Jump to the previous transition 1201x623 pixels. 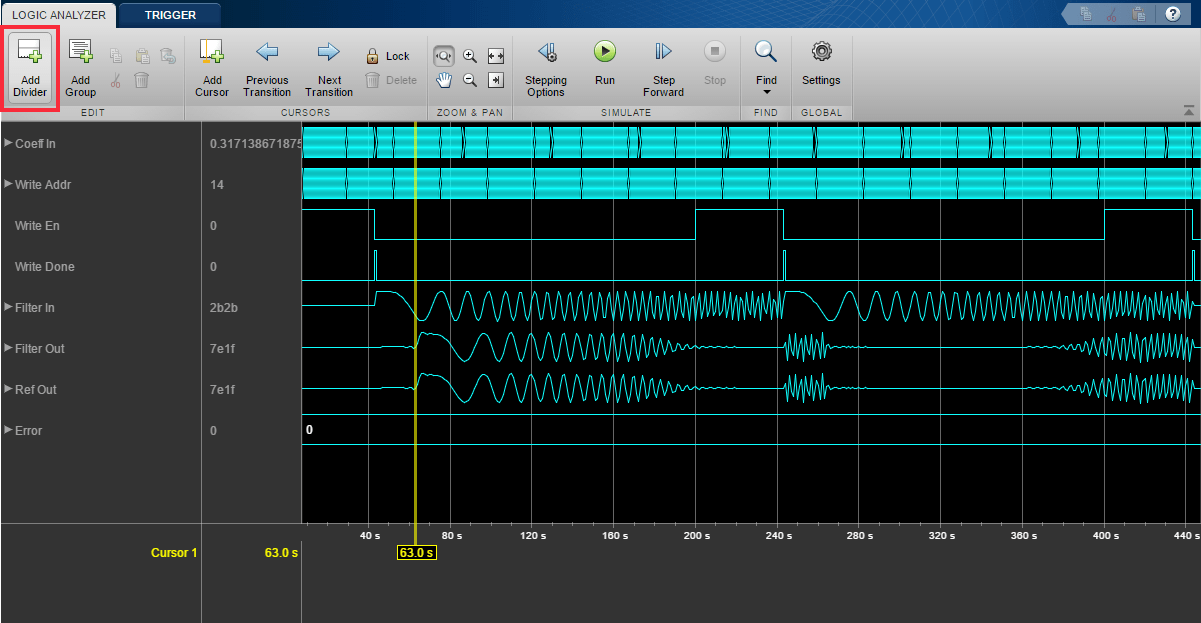pyautogui.click(x=266, y=67)
